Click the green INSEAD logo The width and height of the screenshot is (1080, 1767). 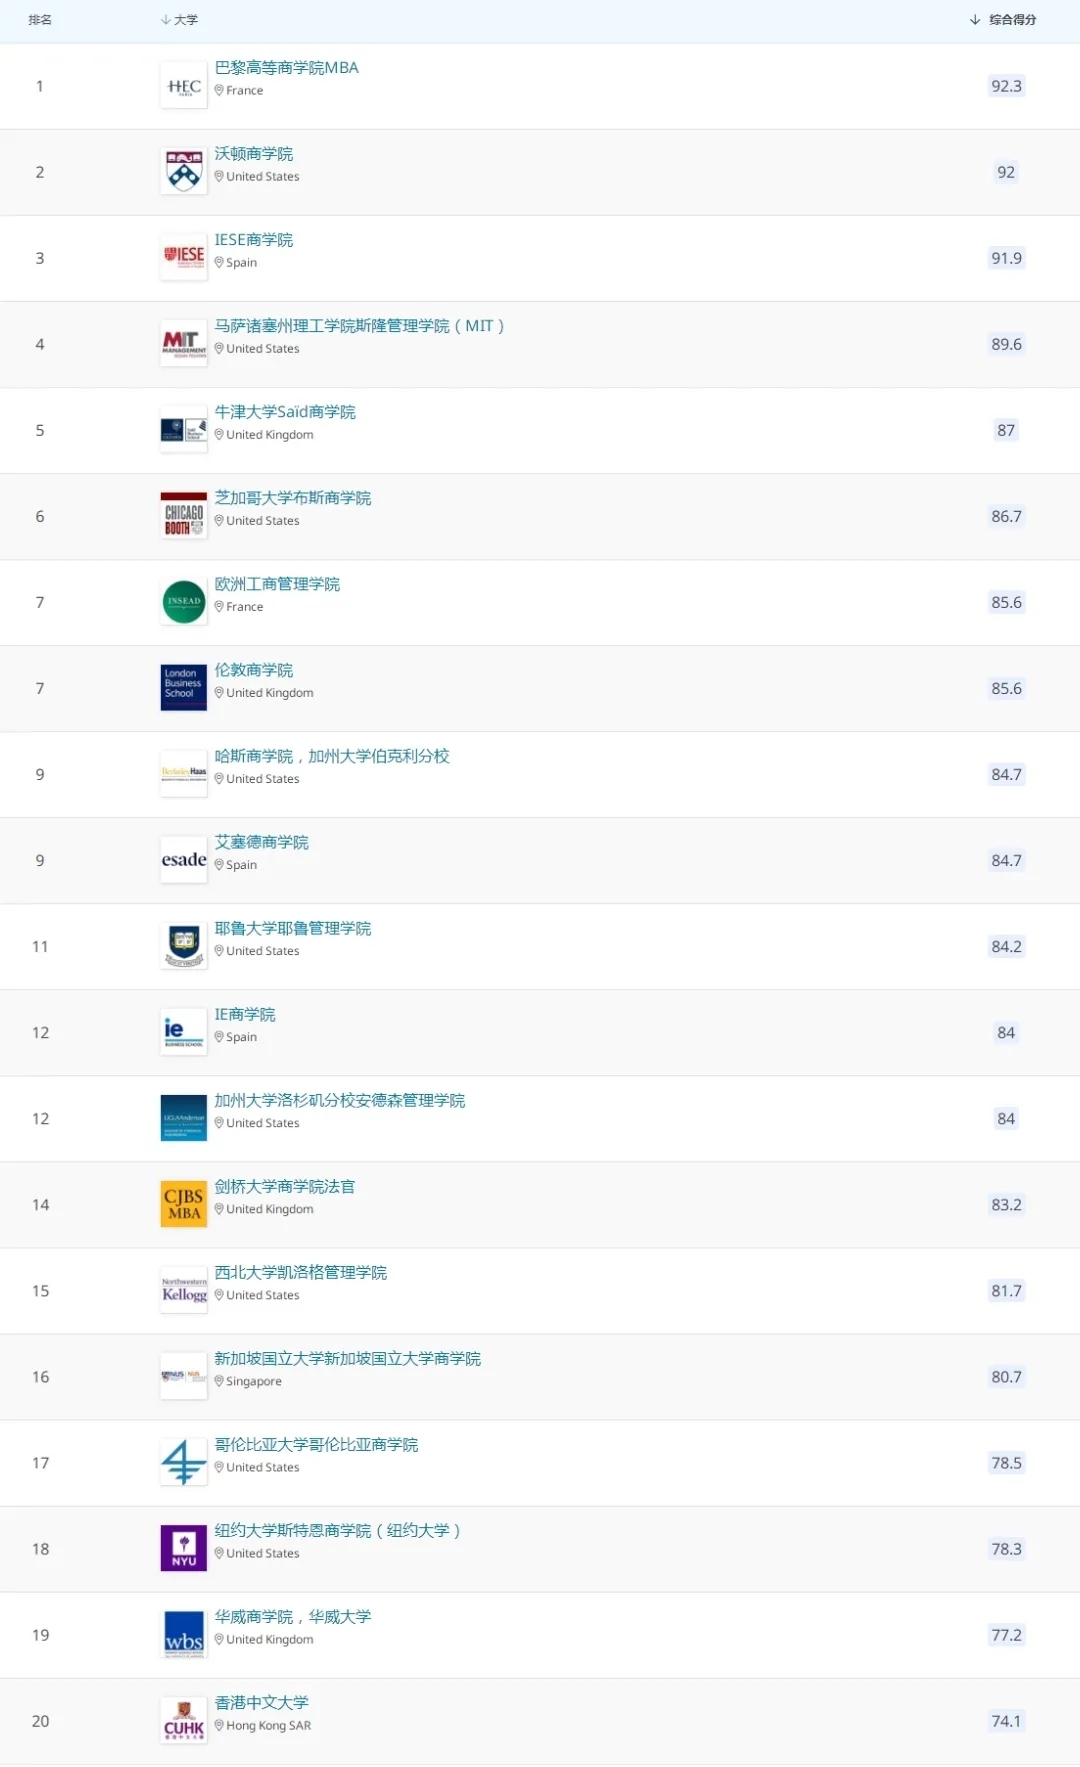pos(184,602)
